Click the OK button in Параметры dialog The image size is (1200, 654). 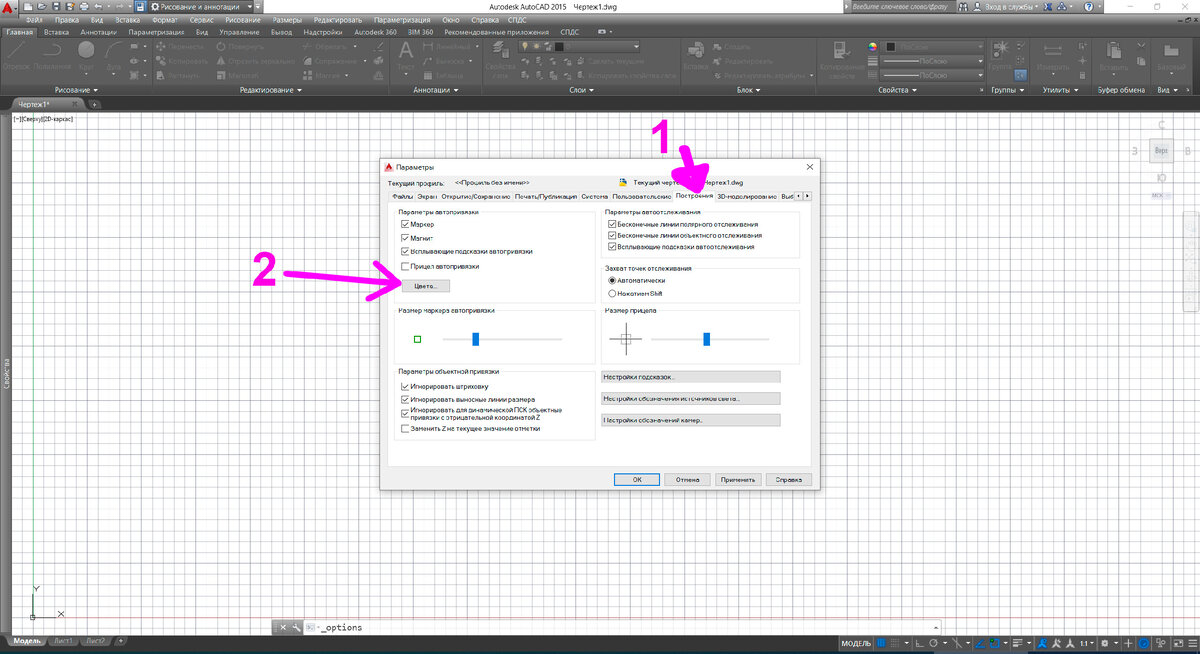(637, 479)
